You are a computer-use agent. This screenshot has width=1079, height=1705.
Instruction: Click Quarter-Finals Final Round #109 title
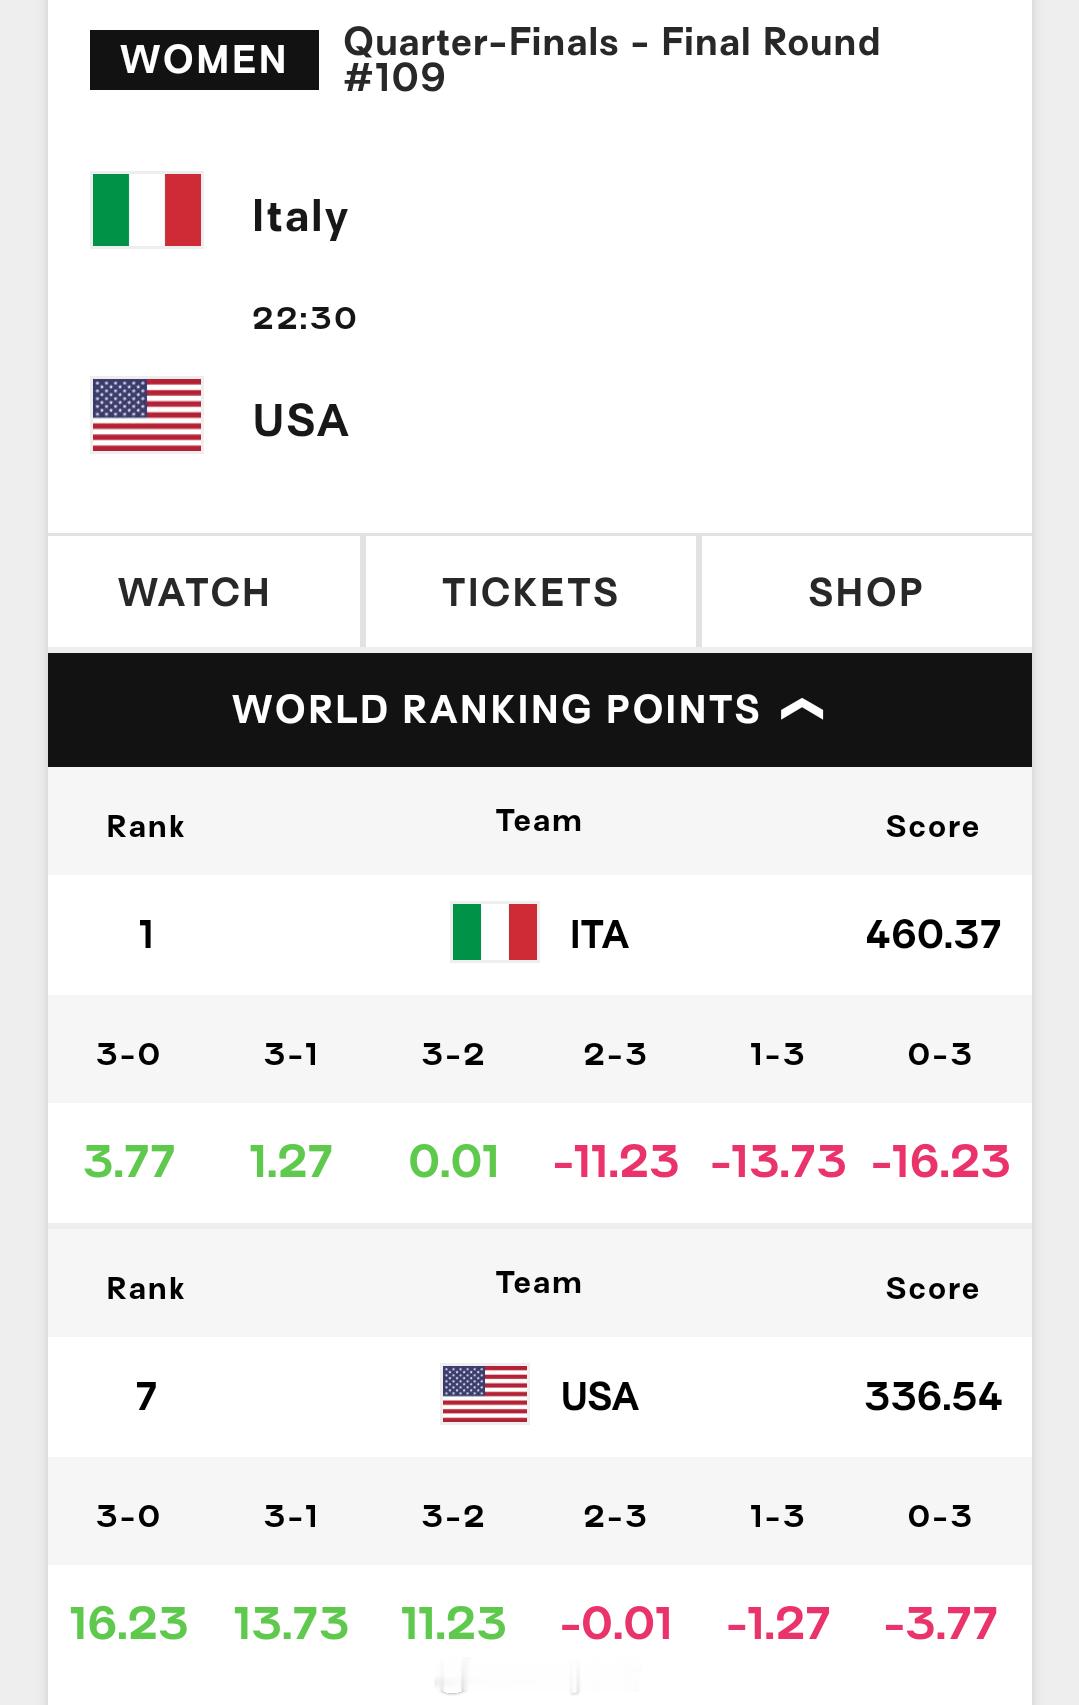coord(611,60)
